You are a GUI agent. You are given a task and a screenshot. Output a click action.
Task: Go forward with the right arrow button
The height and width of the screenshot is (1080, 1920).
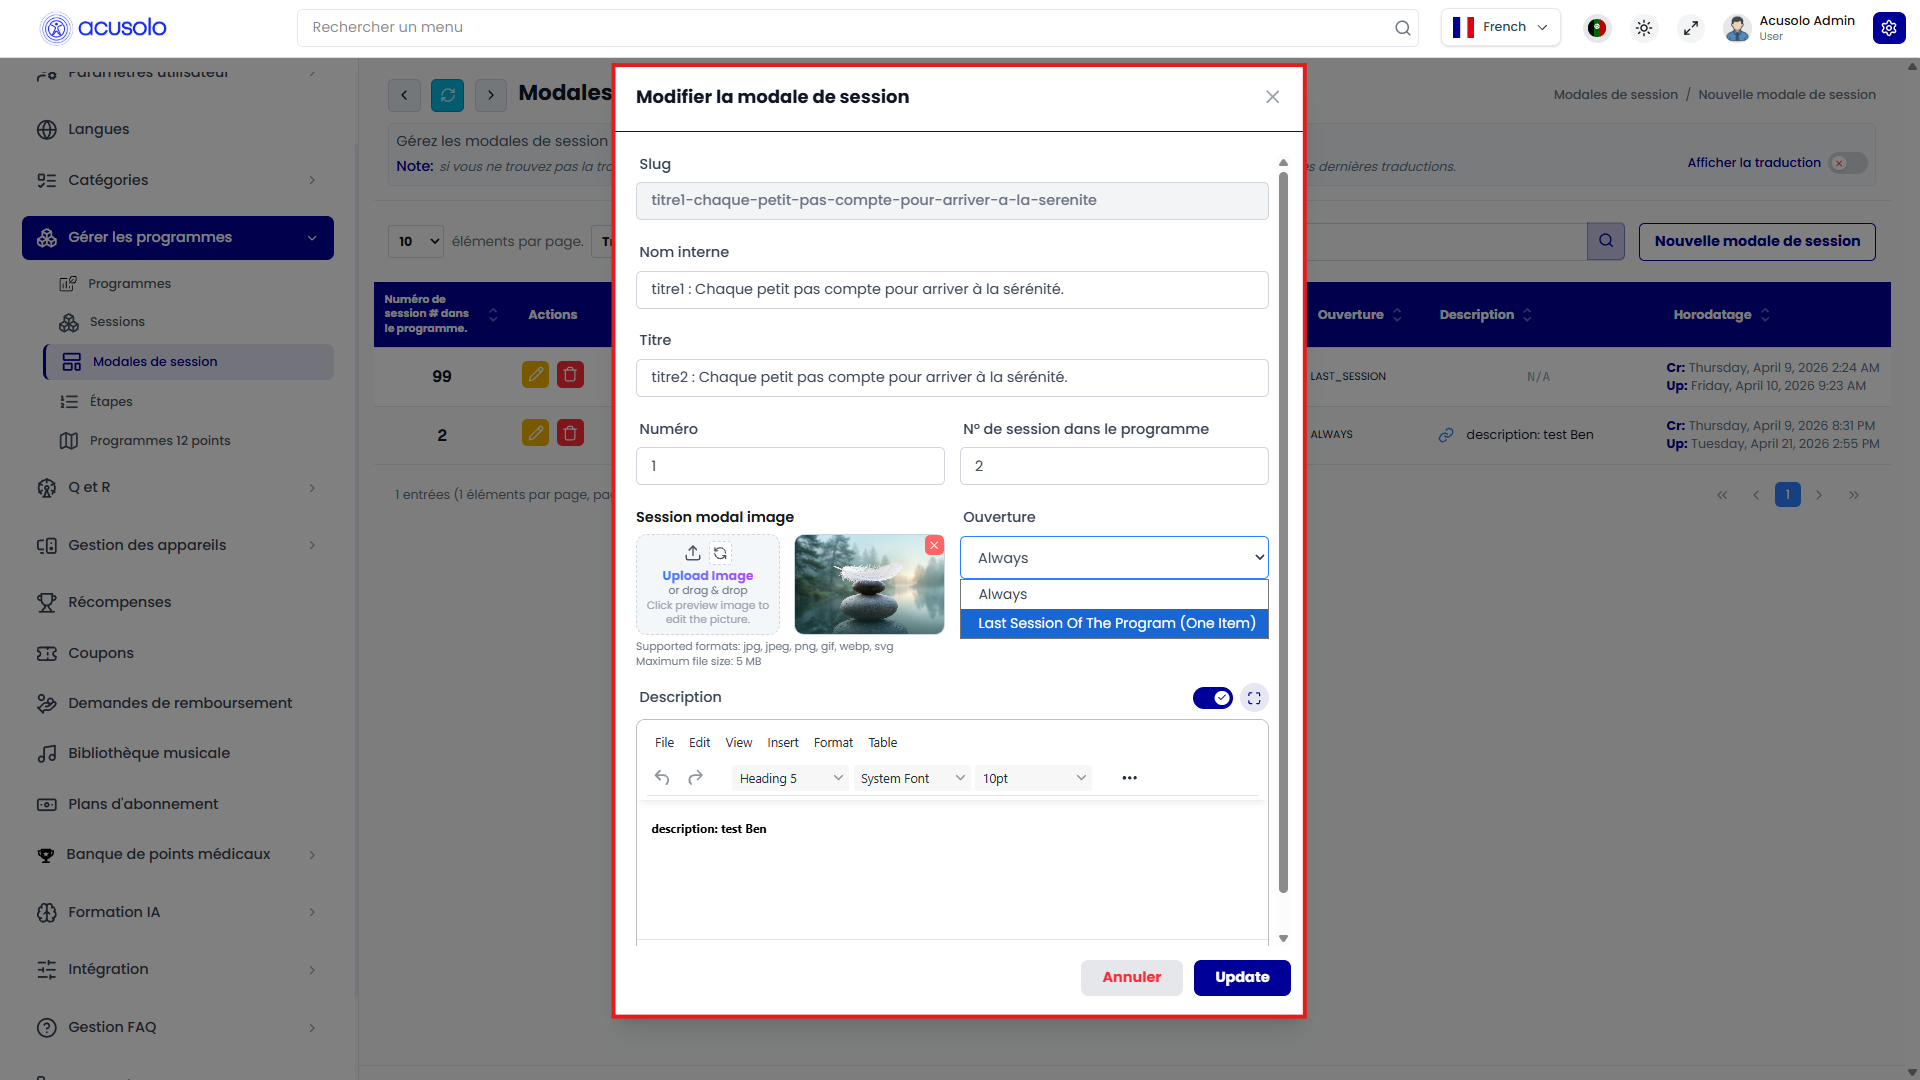pyautogui.click(x=491, y=95)
